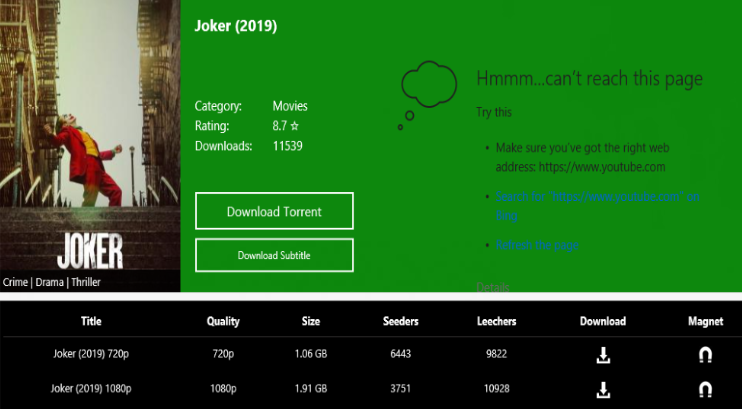Select the 'Joker (2019) 720p' title cell
Viewport: 742px width, 409px height.
pyautogui.click(x=91, y=354)
